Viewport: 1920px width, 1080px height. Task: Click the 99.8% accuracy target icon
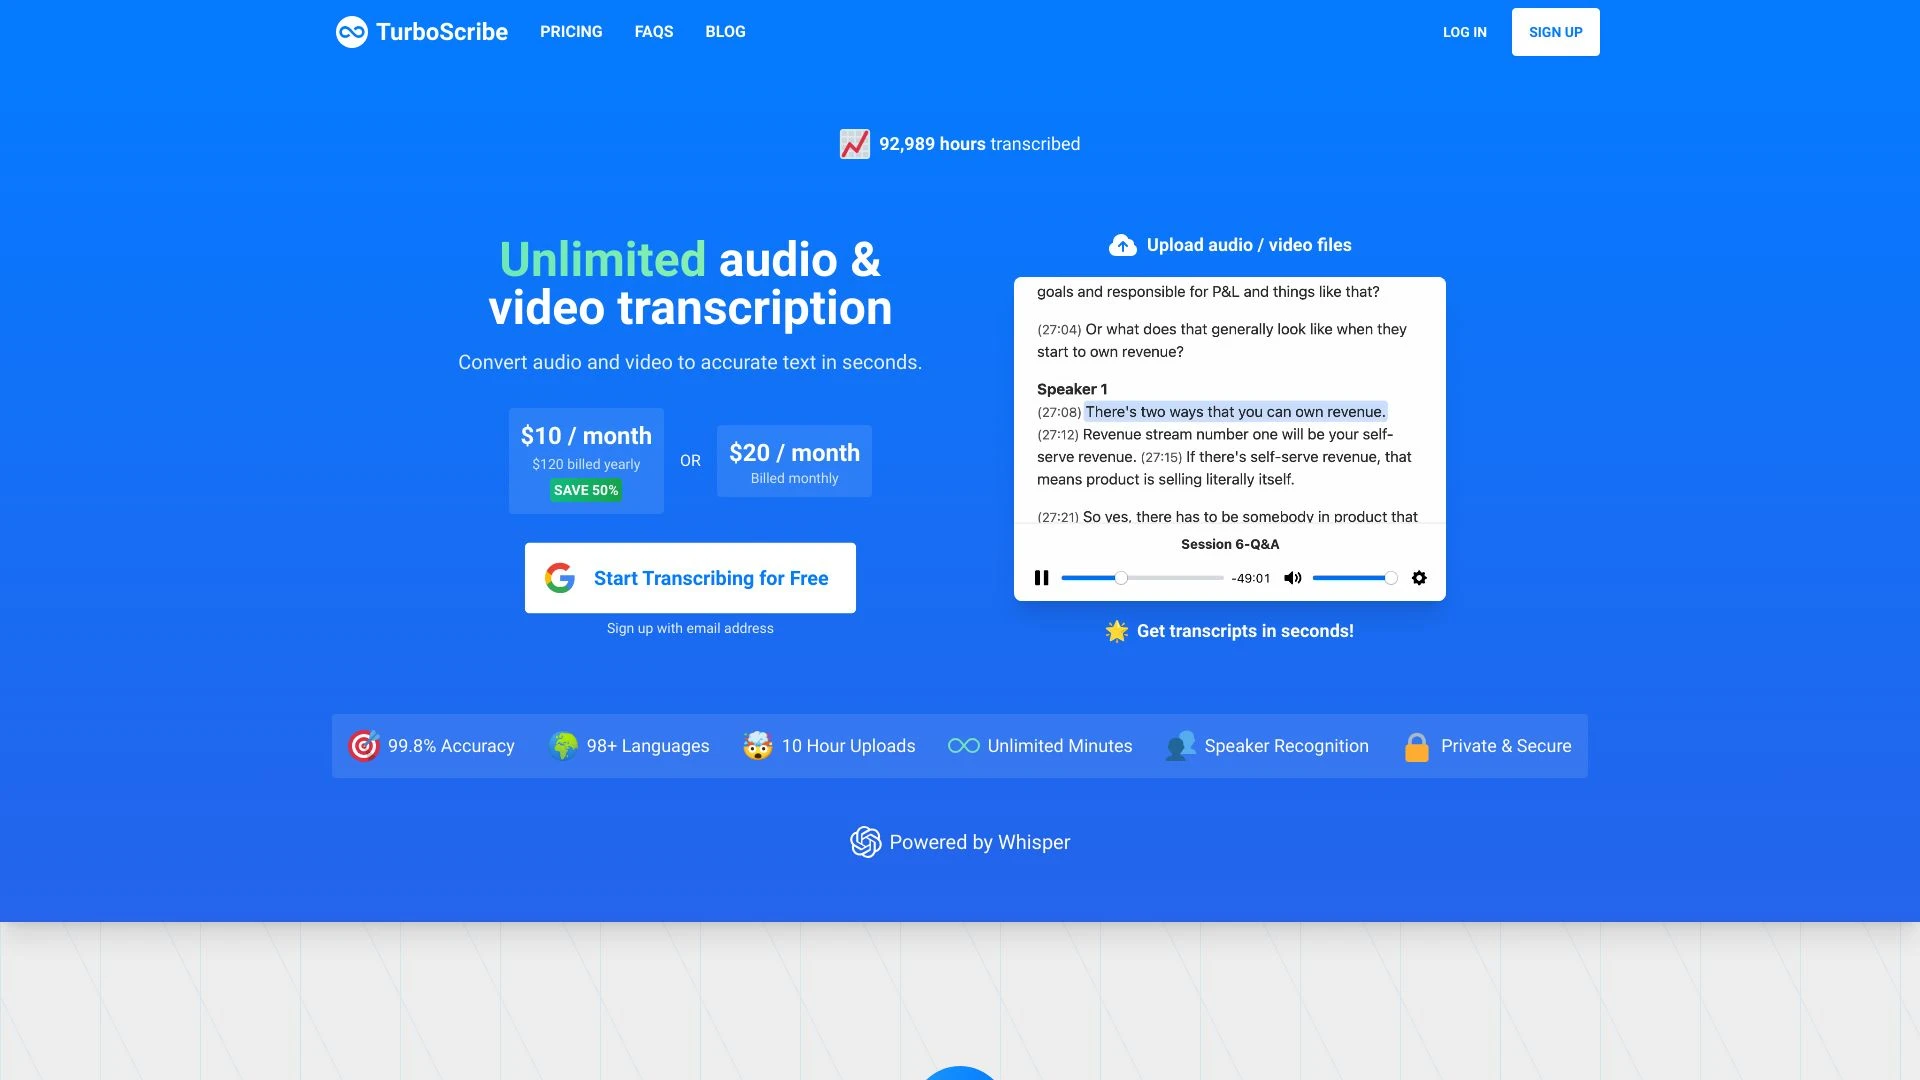[x=363, y=745]
